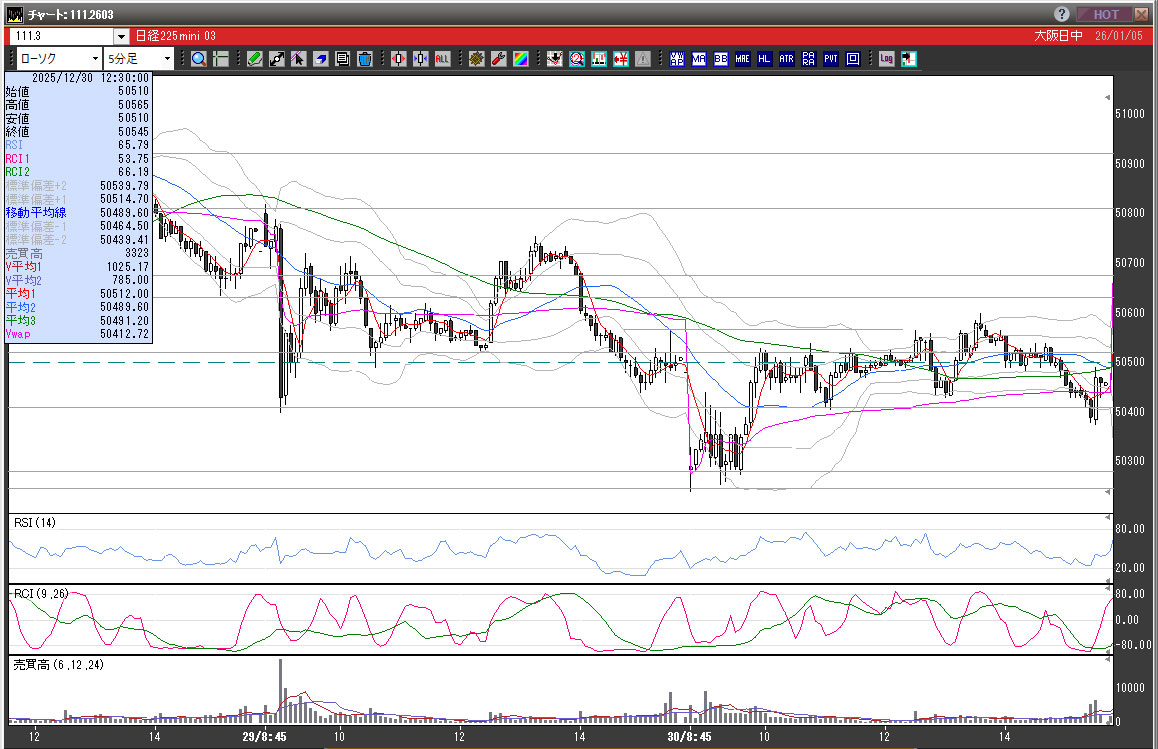Click the Log scale button

(x=886, y=59)
